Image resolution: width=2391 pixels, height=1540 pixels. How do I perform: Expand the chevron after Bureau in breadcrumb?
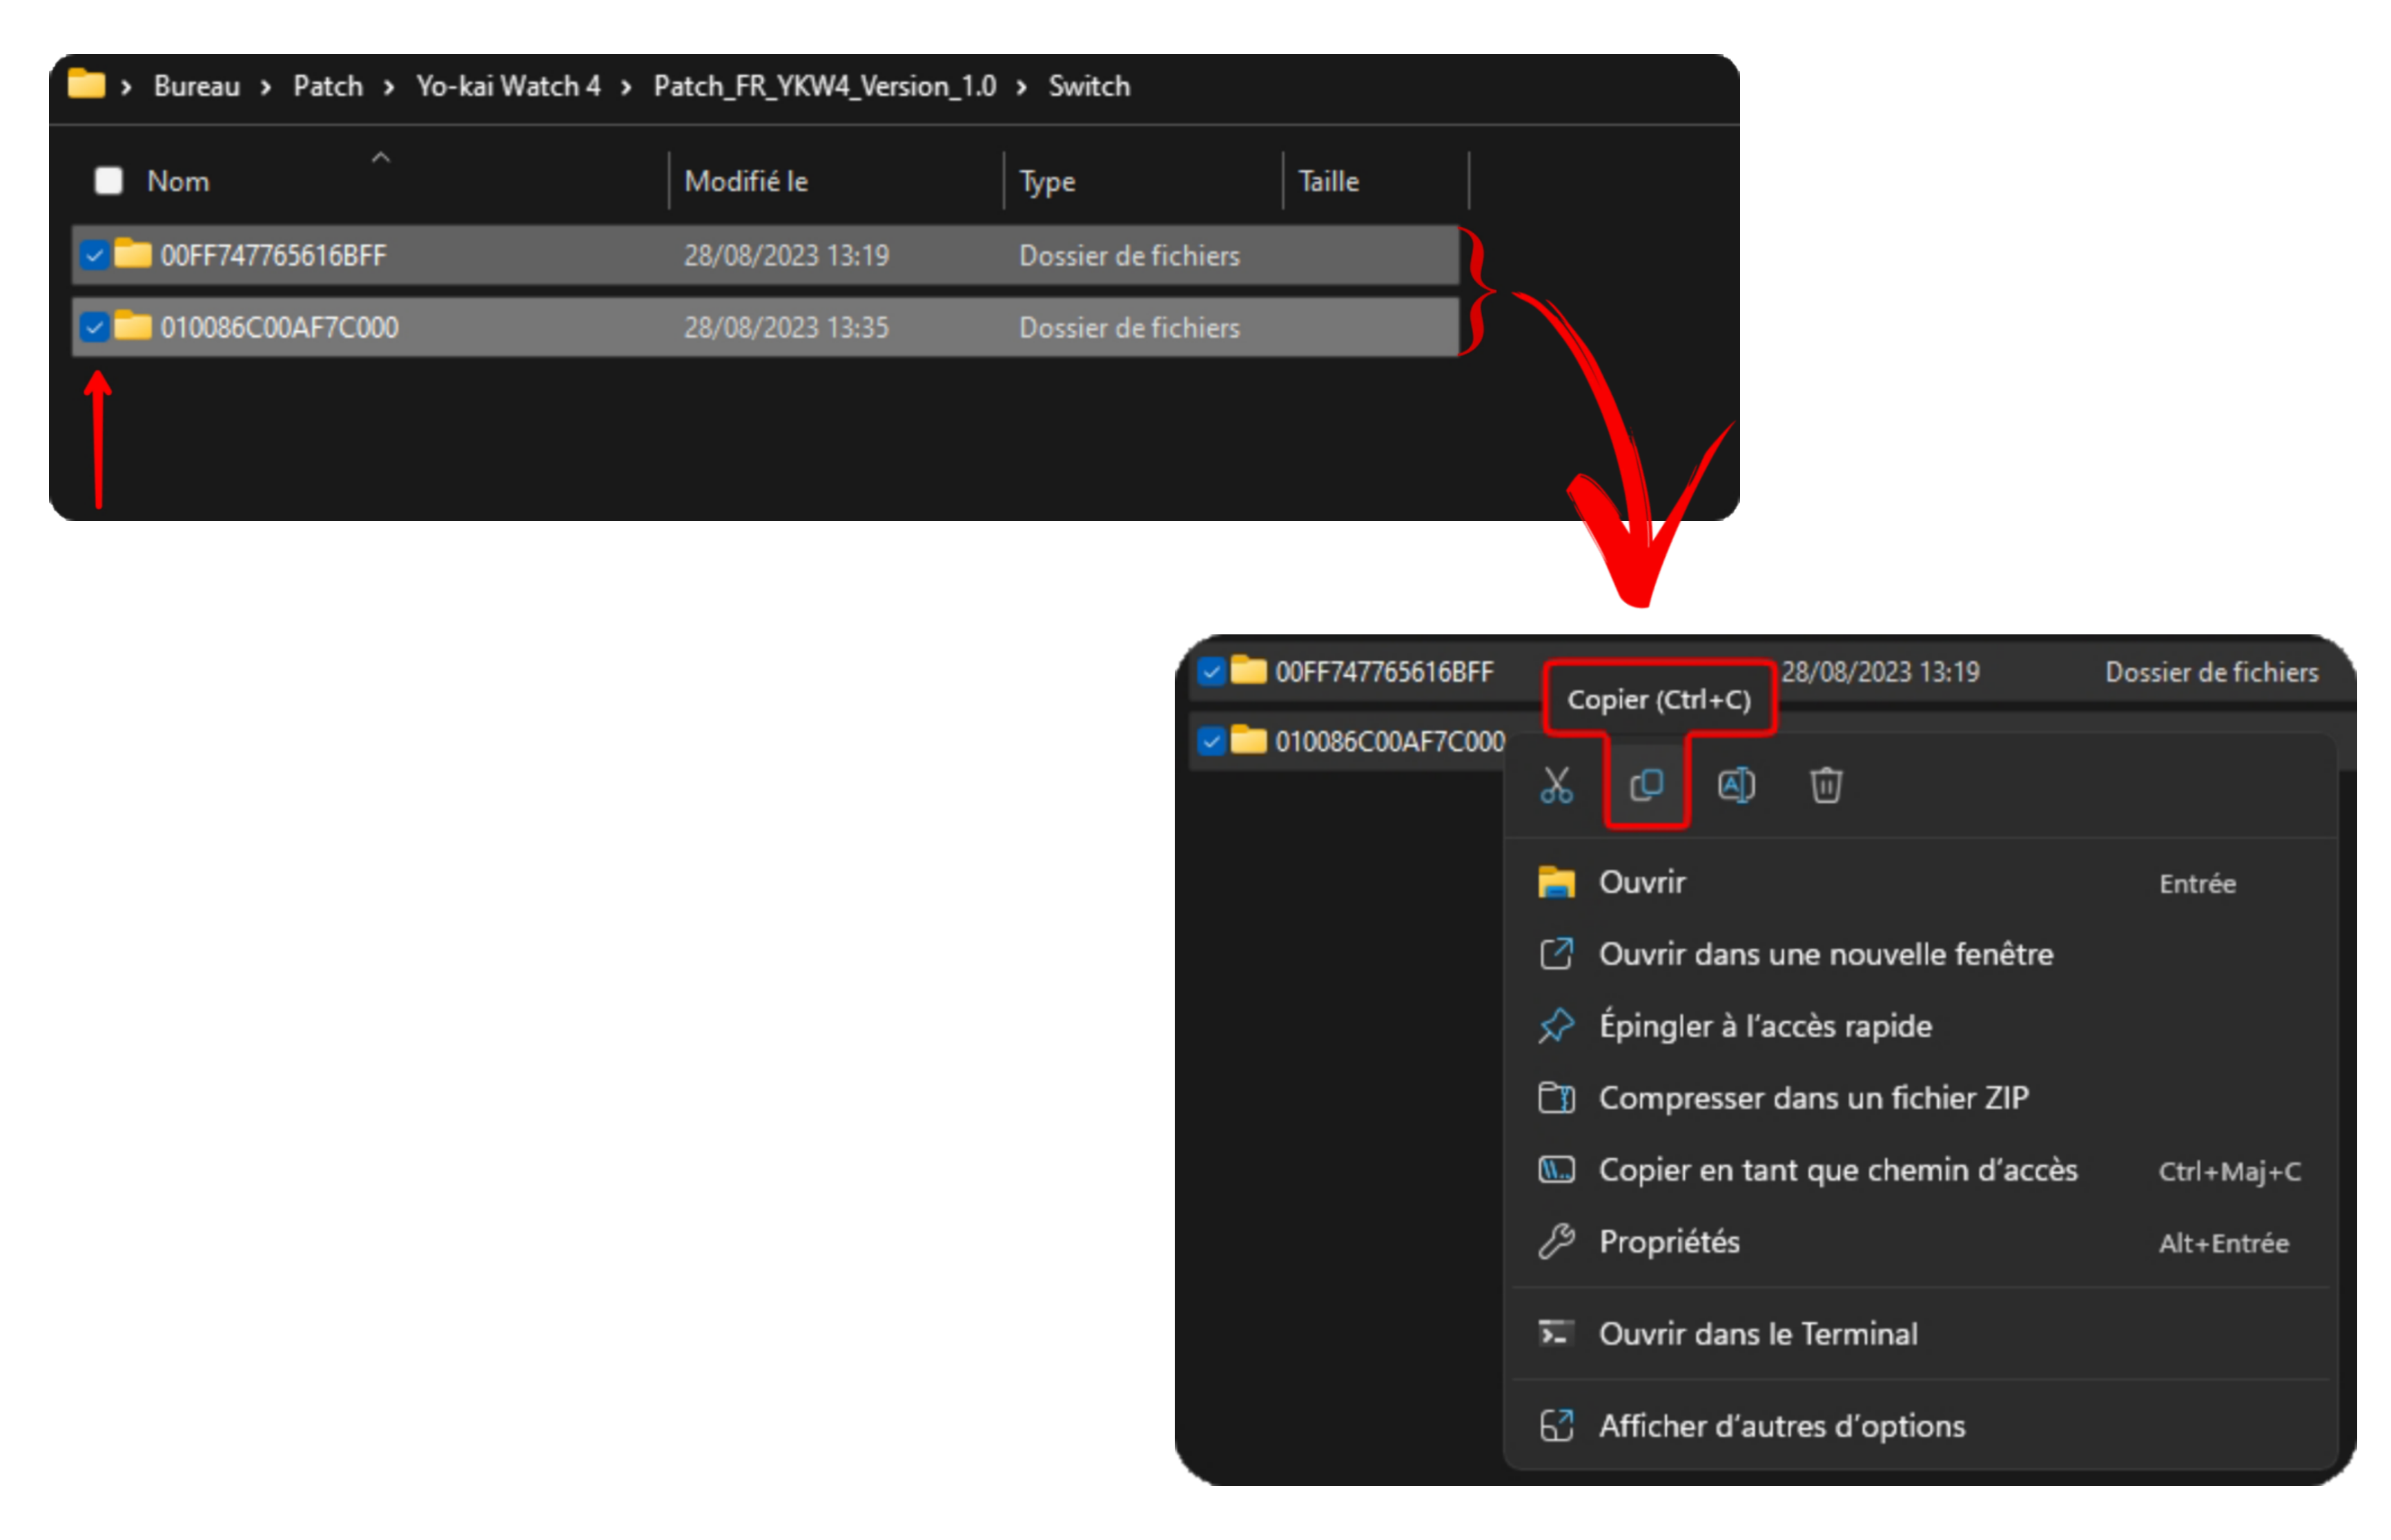click(x=266, y=87)
